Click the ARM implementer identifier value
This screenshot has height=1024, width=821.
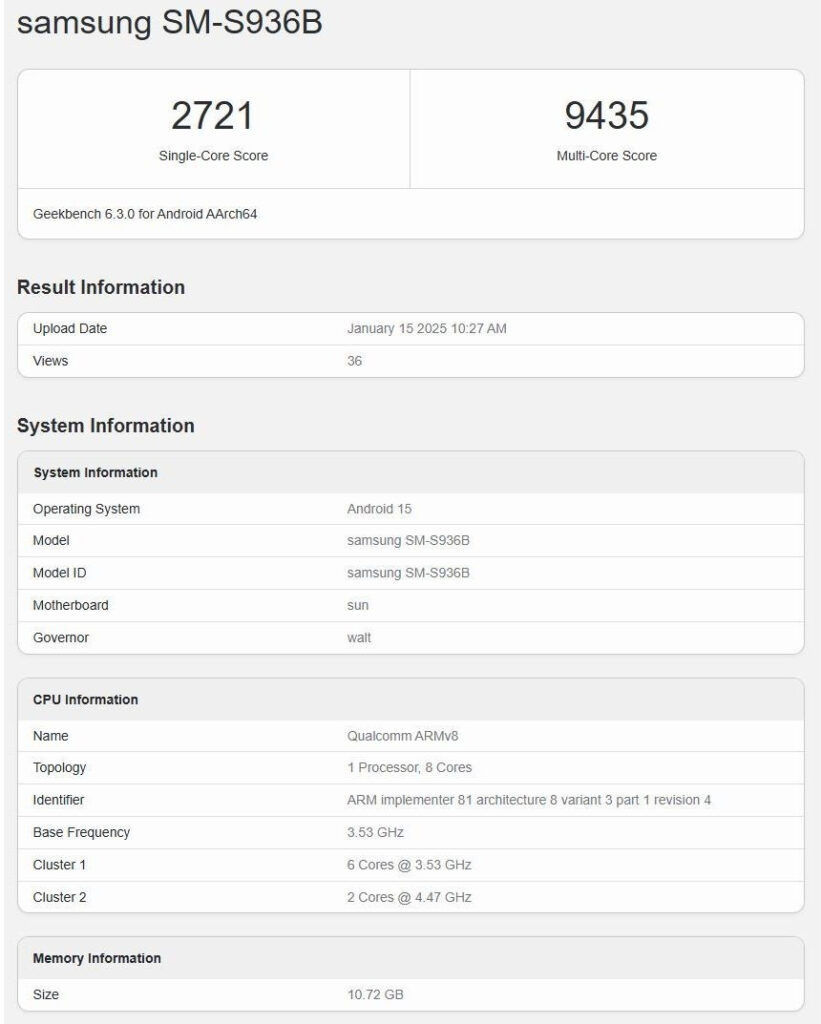pos(529,800)
